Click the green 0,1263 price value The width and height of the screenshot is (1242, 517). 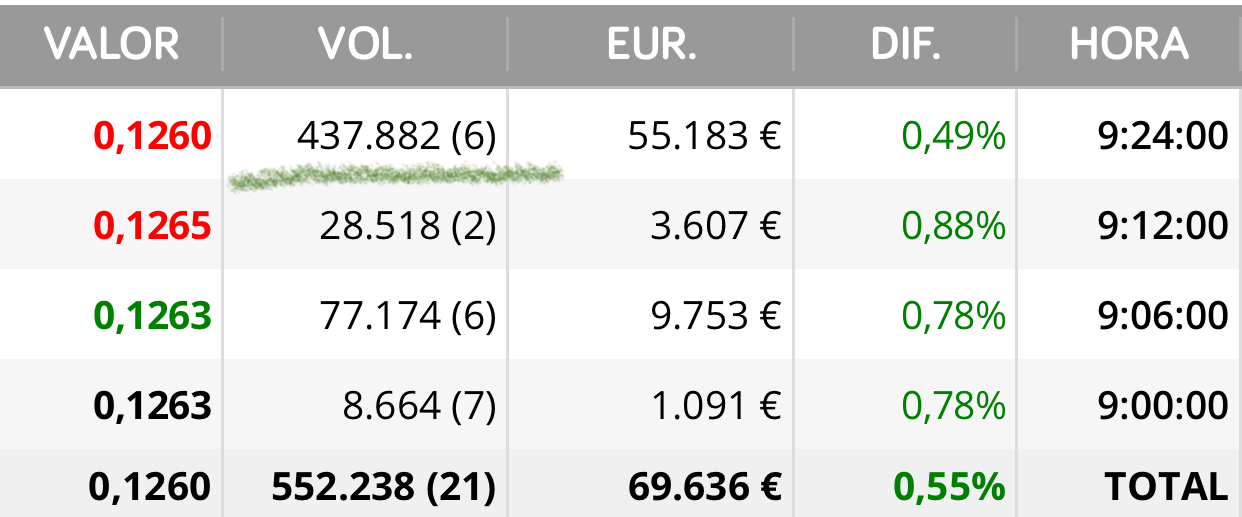pyautogui.click(x=152, y=316)
